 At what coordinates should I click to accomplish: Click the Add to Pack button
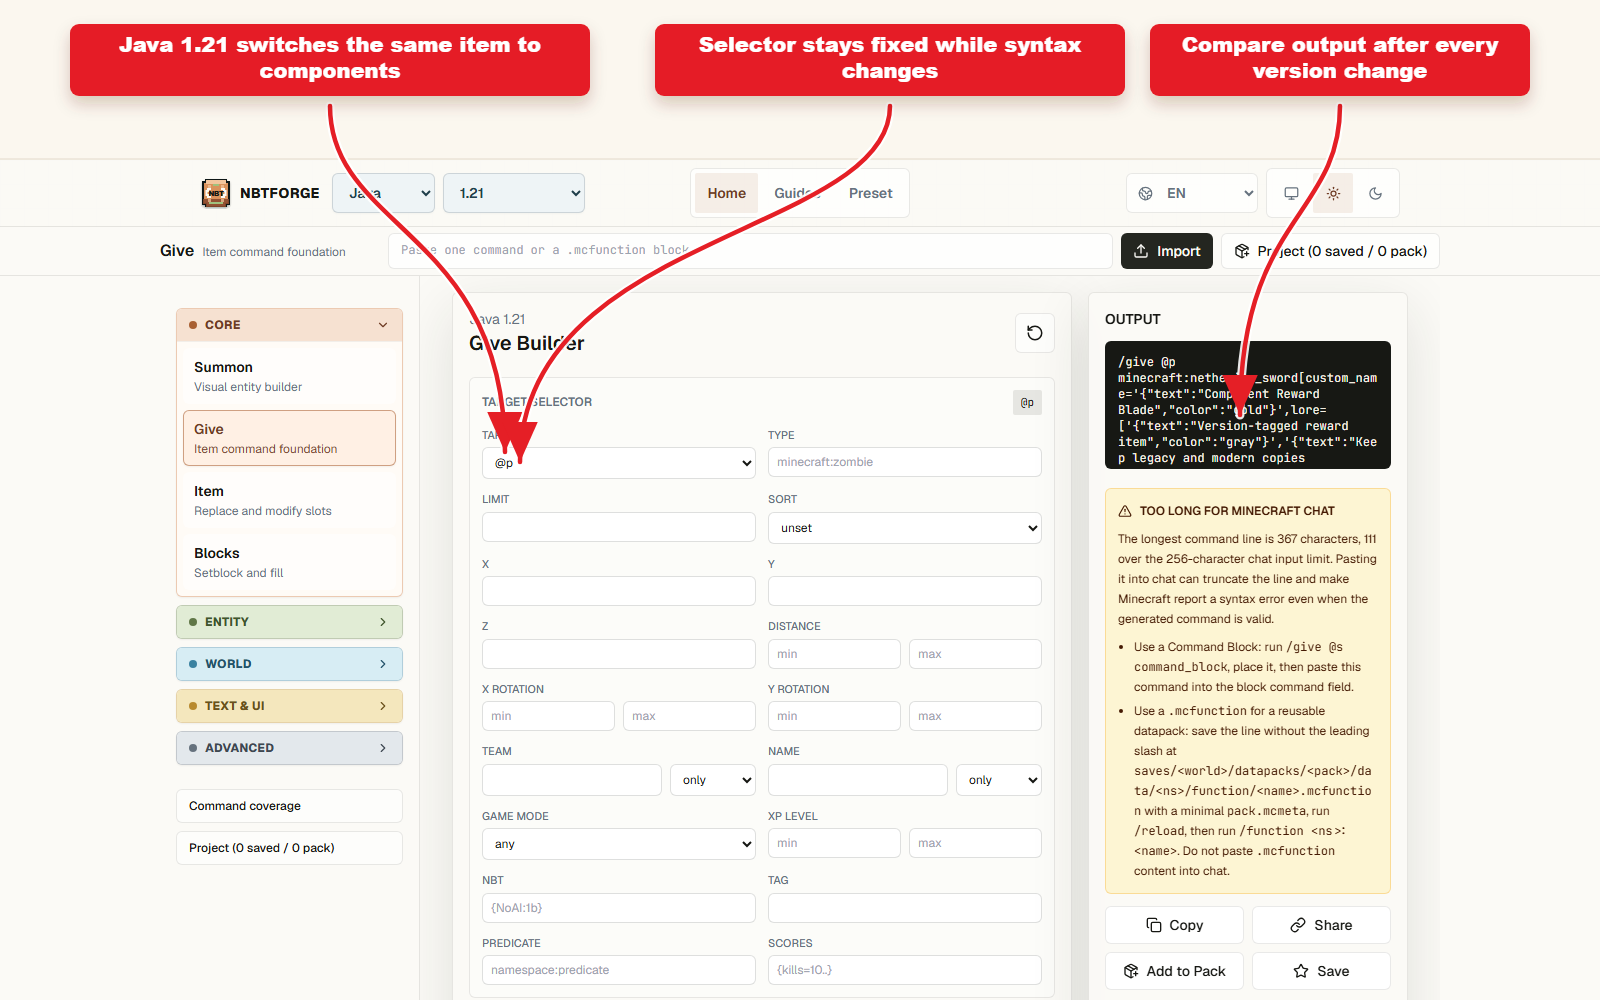pyautogui.click(x=1174, y=971)
